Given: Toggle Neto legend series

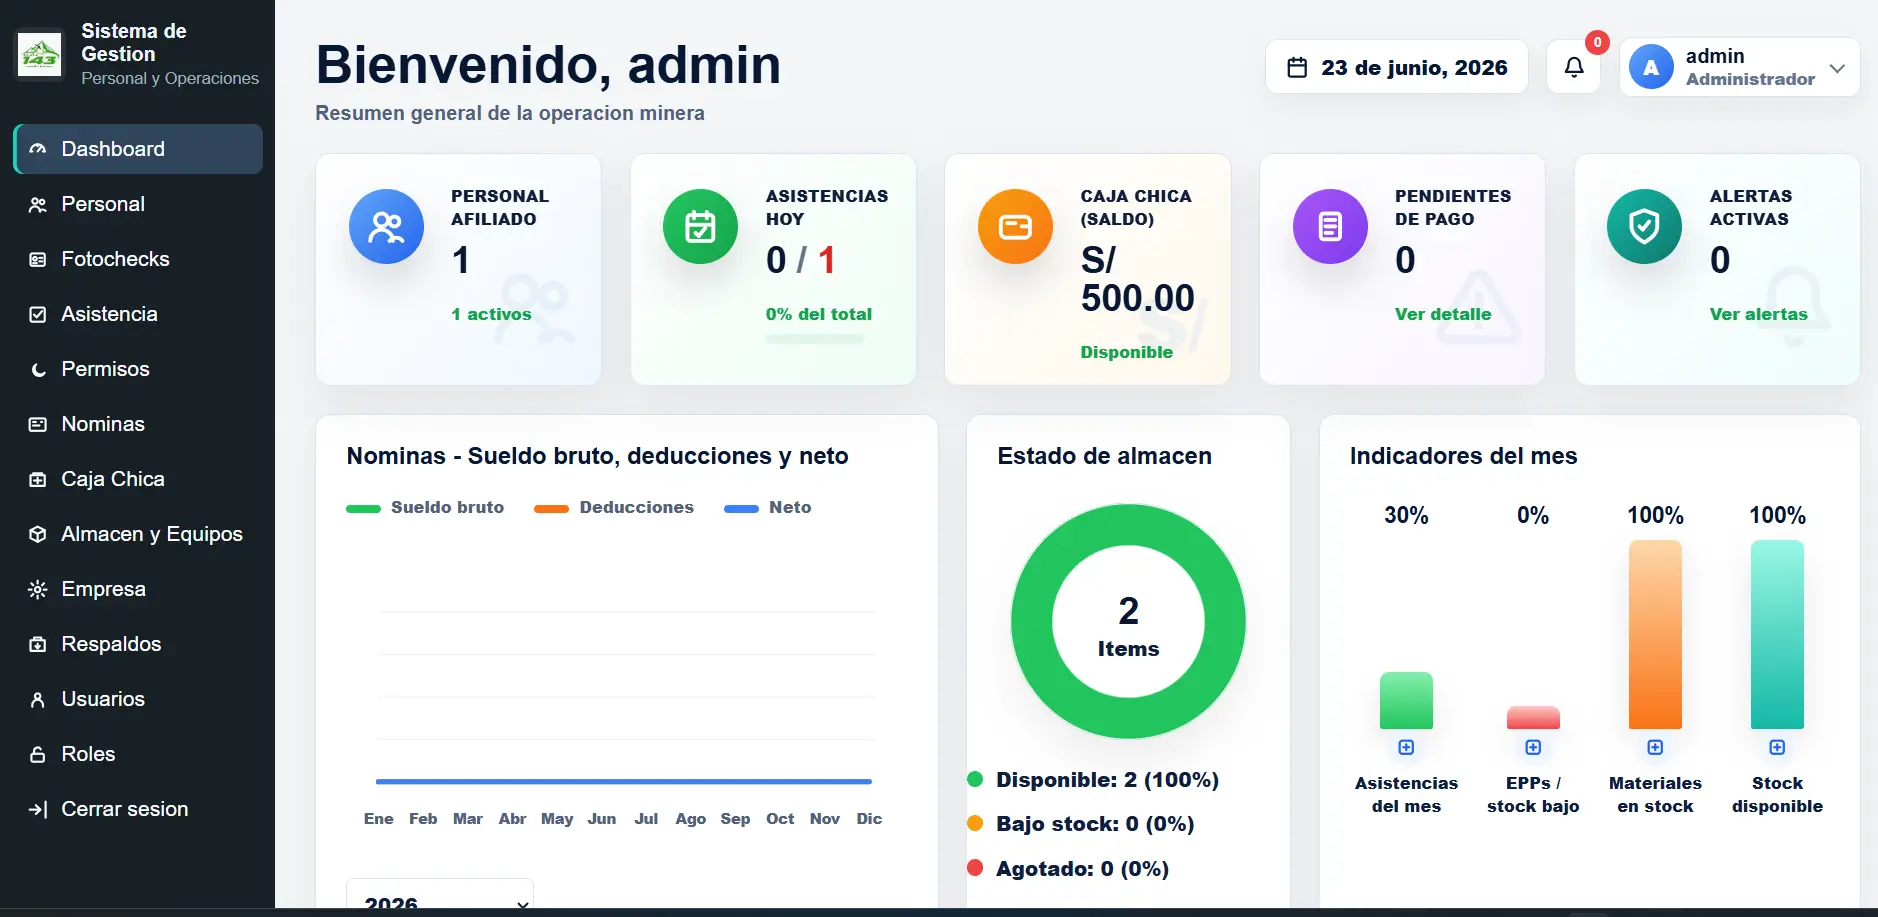Looking at the screenshot, I should click(x=768, y=508).
